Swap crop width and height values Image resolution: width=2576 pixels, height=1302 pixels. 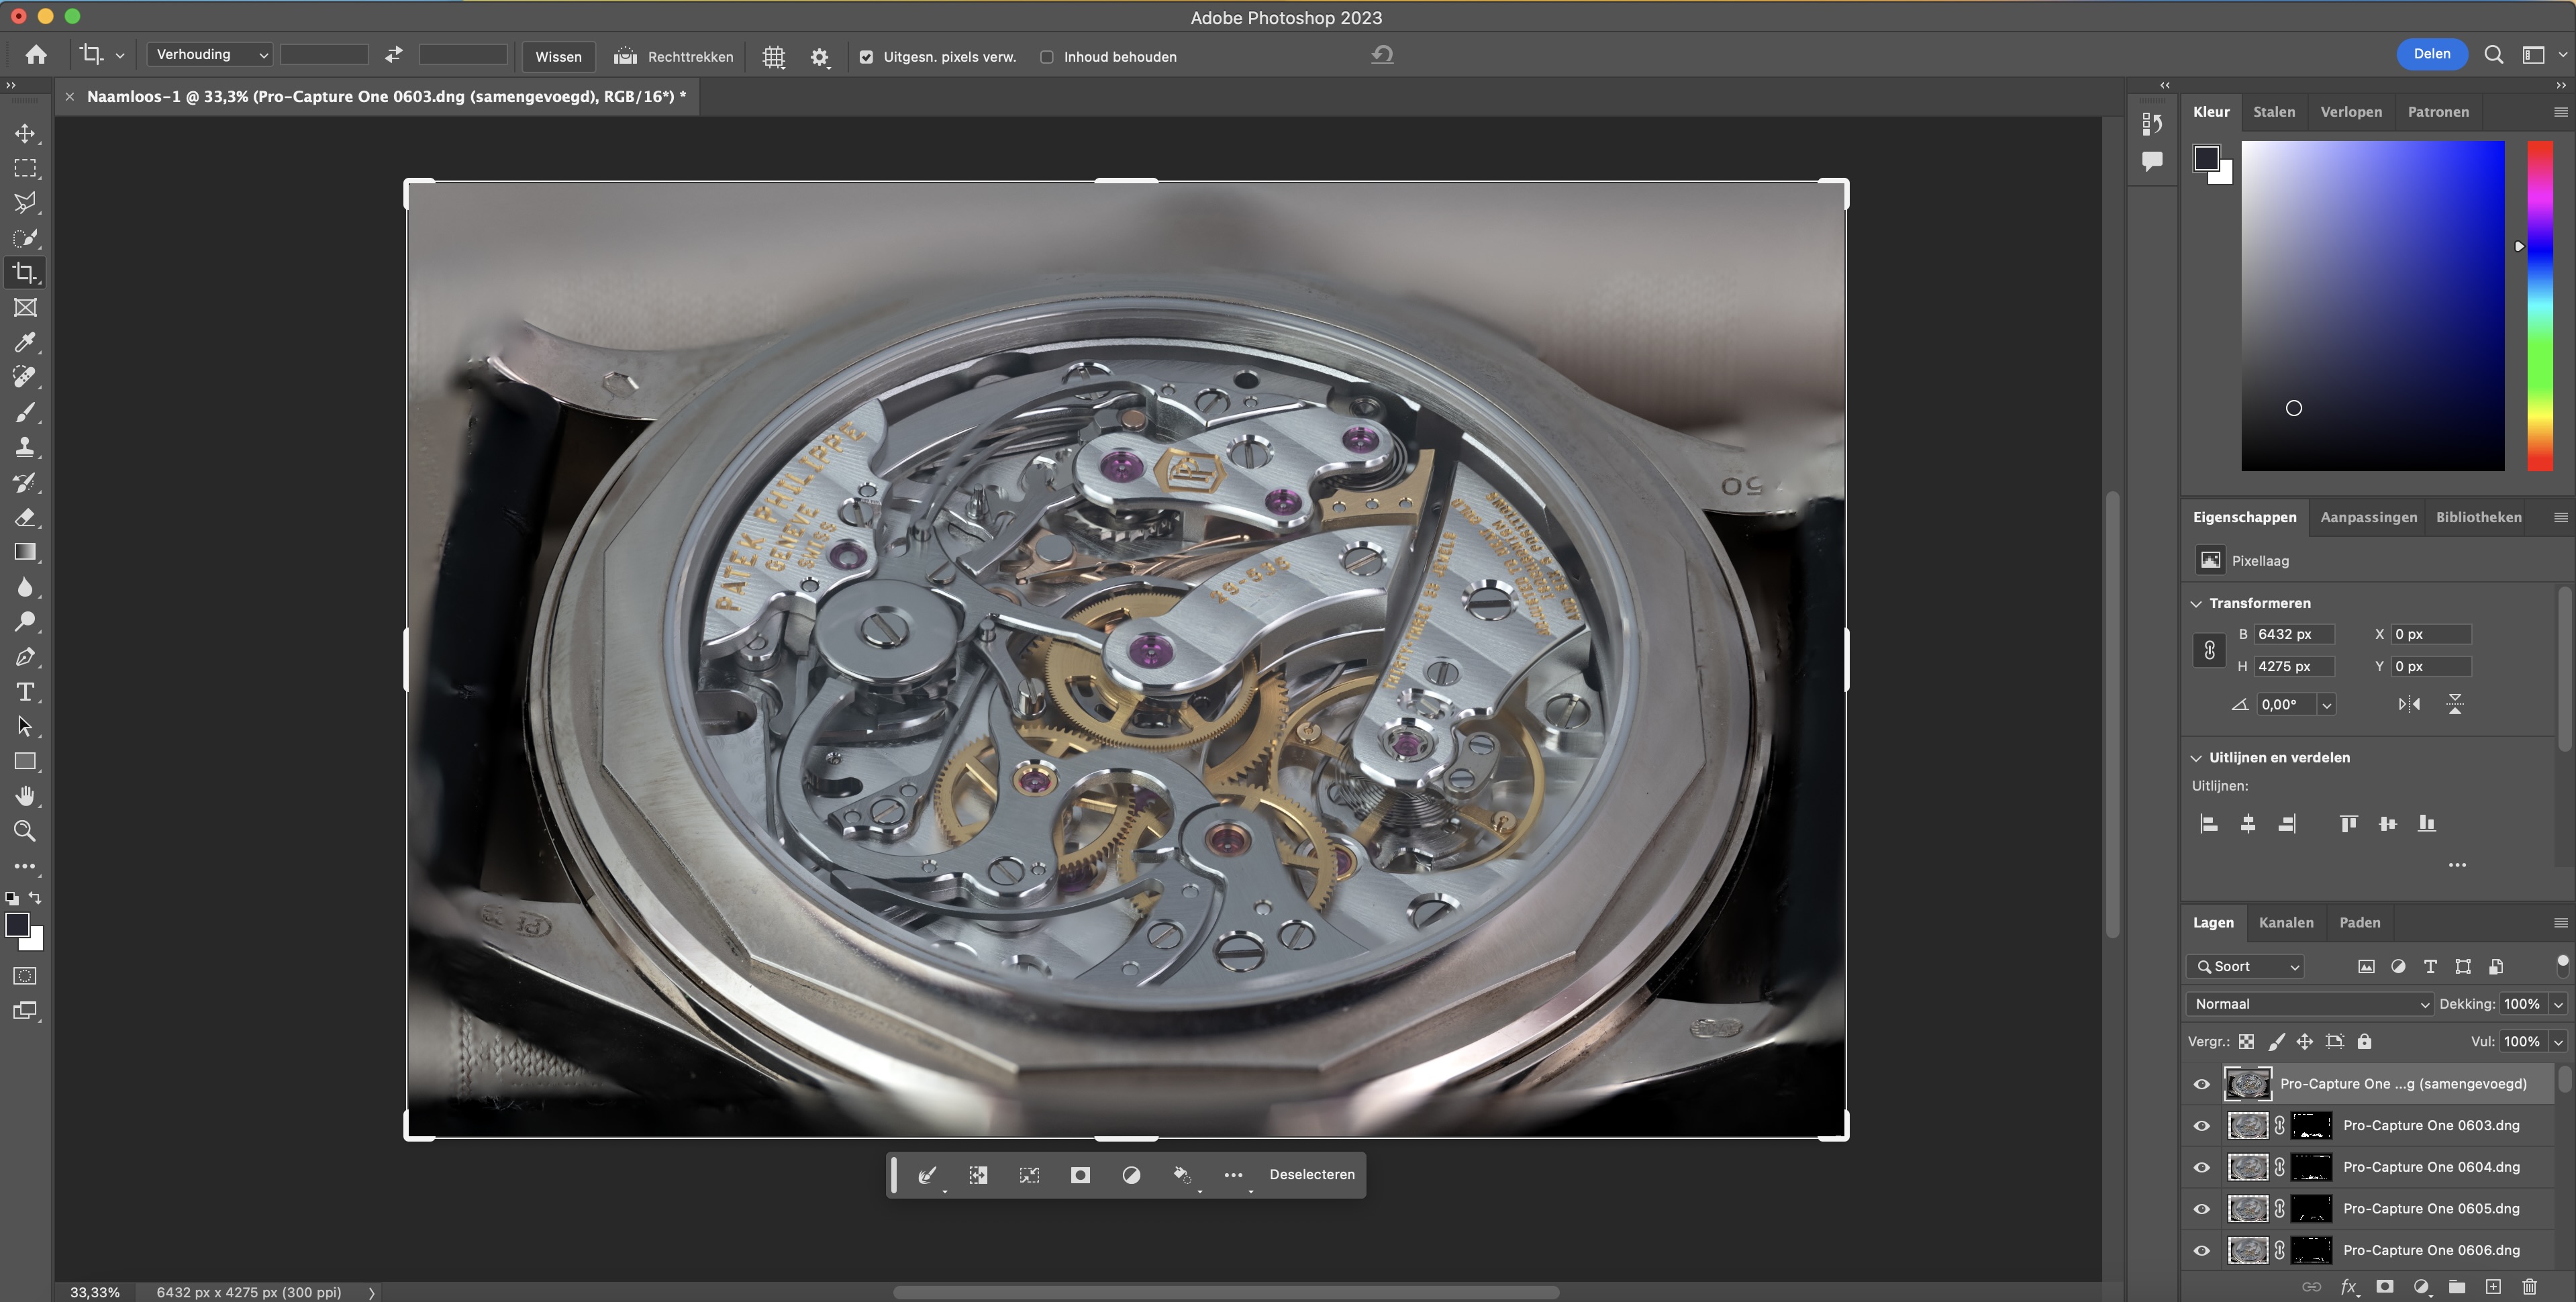[x=394, y=55]
